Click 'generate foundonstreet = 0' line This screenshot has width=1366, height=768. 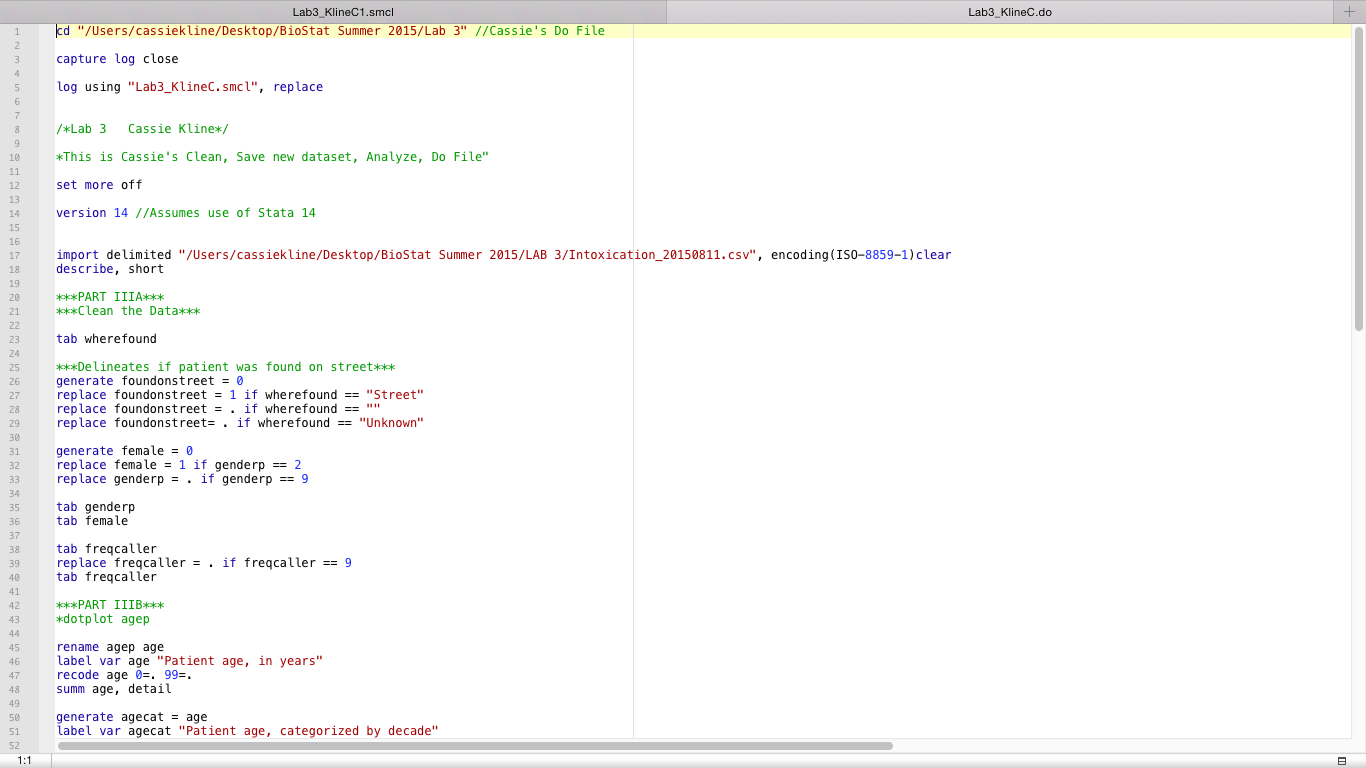point(150,381)
